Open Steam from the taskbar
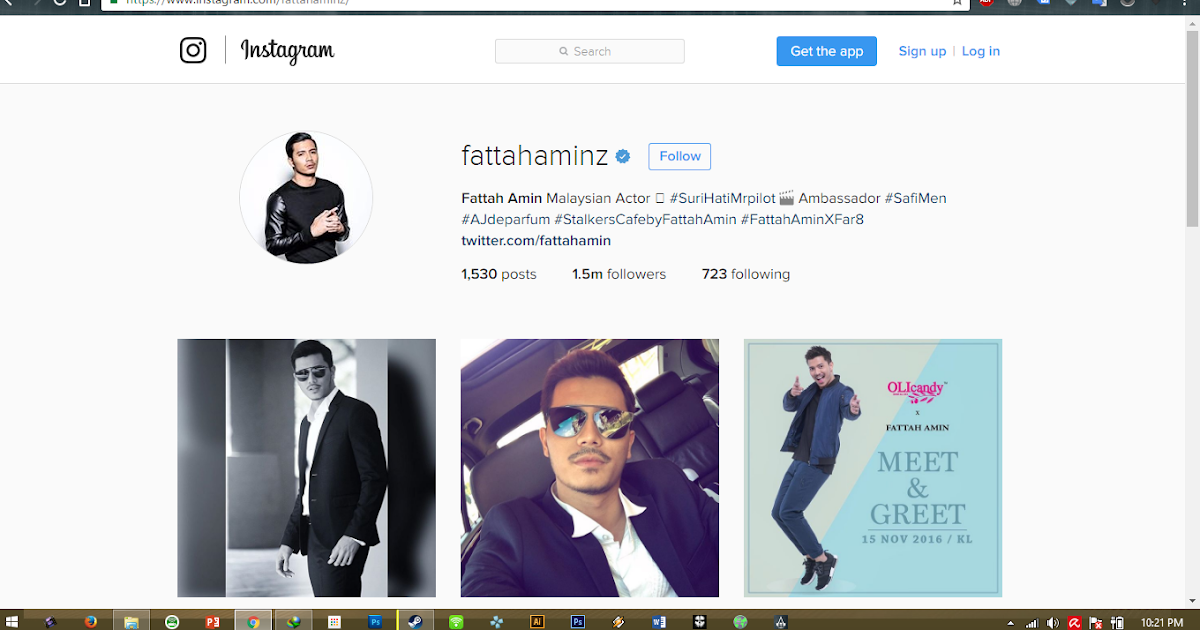 (x=415, y=621)
